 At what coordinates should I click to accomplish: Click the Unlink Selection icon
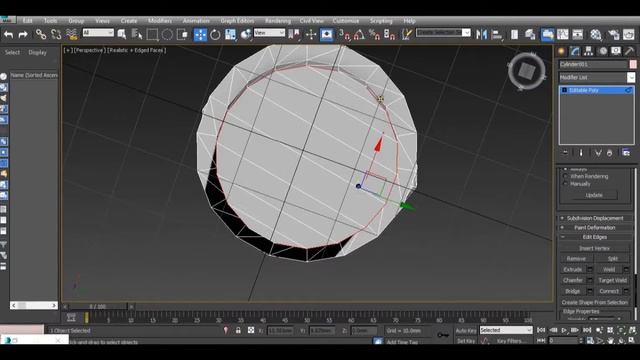click(56, 35)
